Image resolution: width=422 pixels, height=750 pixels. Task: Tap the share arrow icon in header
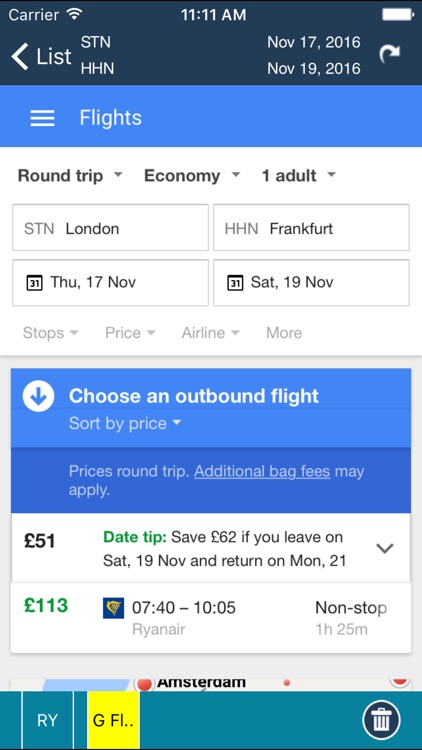tap(389, 54)
